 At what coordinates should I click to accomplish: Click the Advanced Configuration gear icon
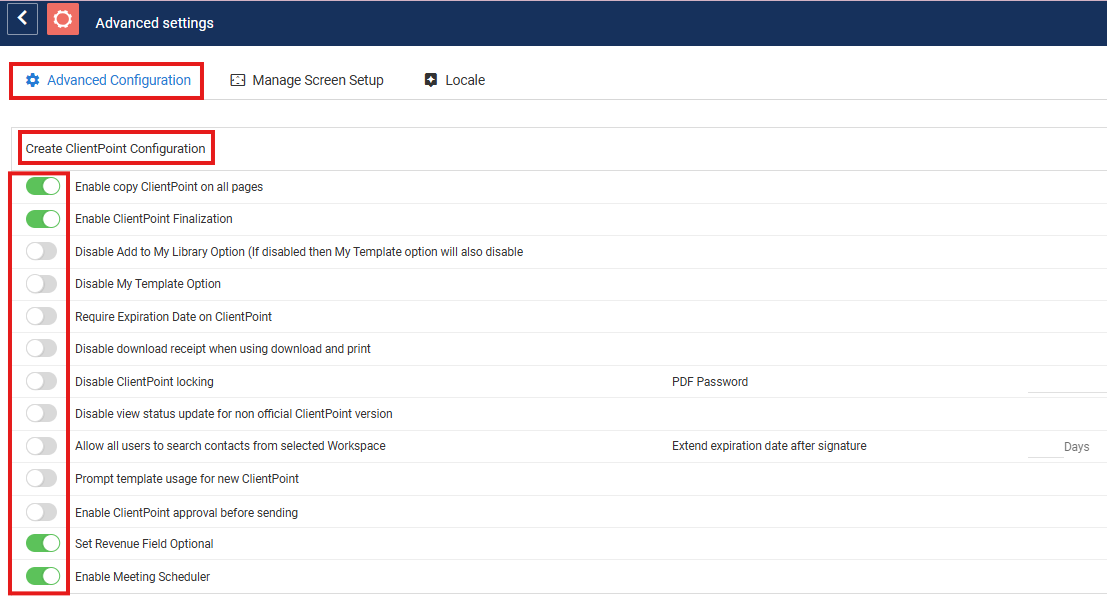point(32,81)
